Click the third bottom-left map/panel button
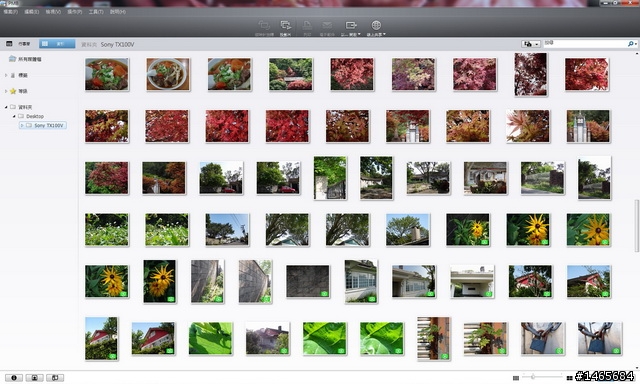This screenshot has width=640, height=384. (x=55, y=377)
